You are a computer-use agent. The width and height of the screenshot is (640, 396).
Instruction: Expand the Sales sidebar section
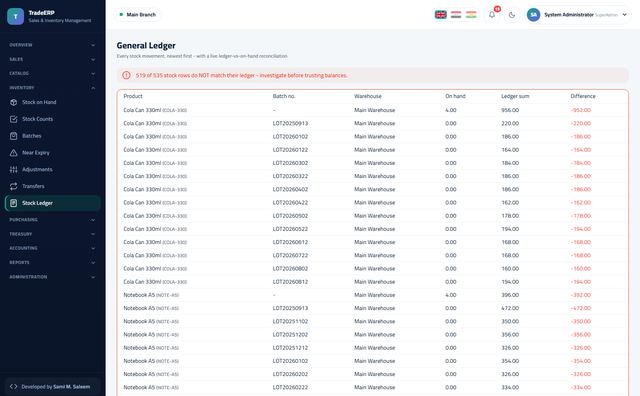(x=53, y=59)
